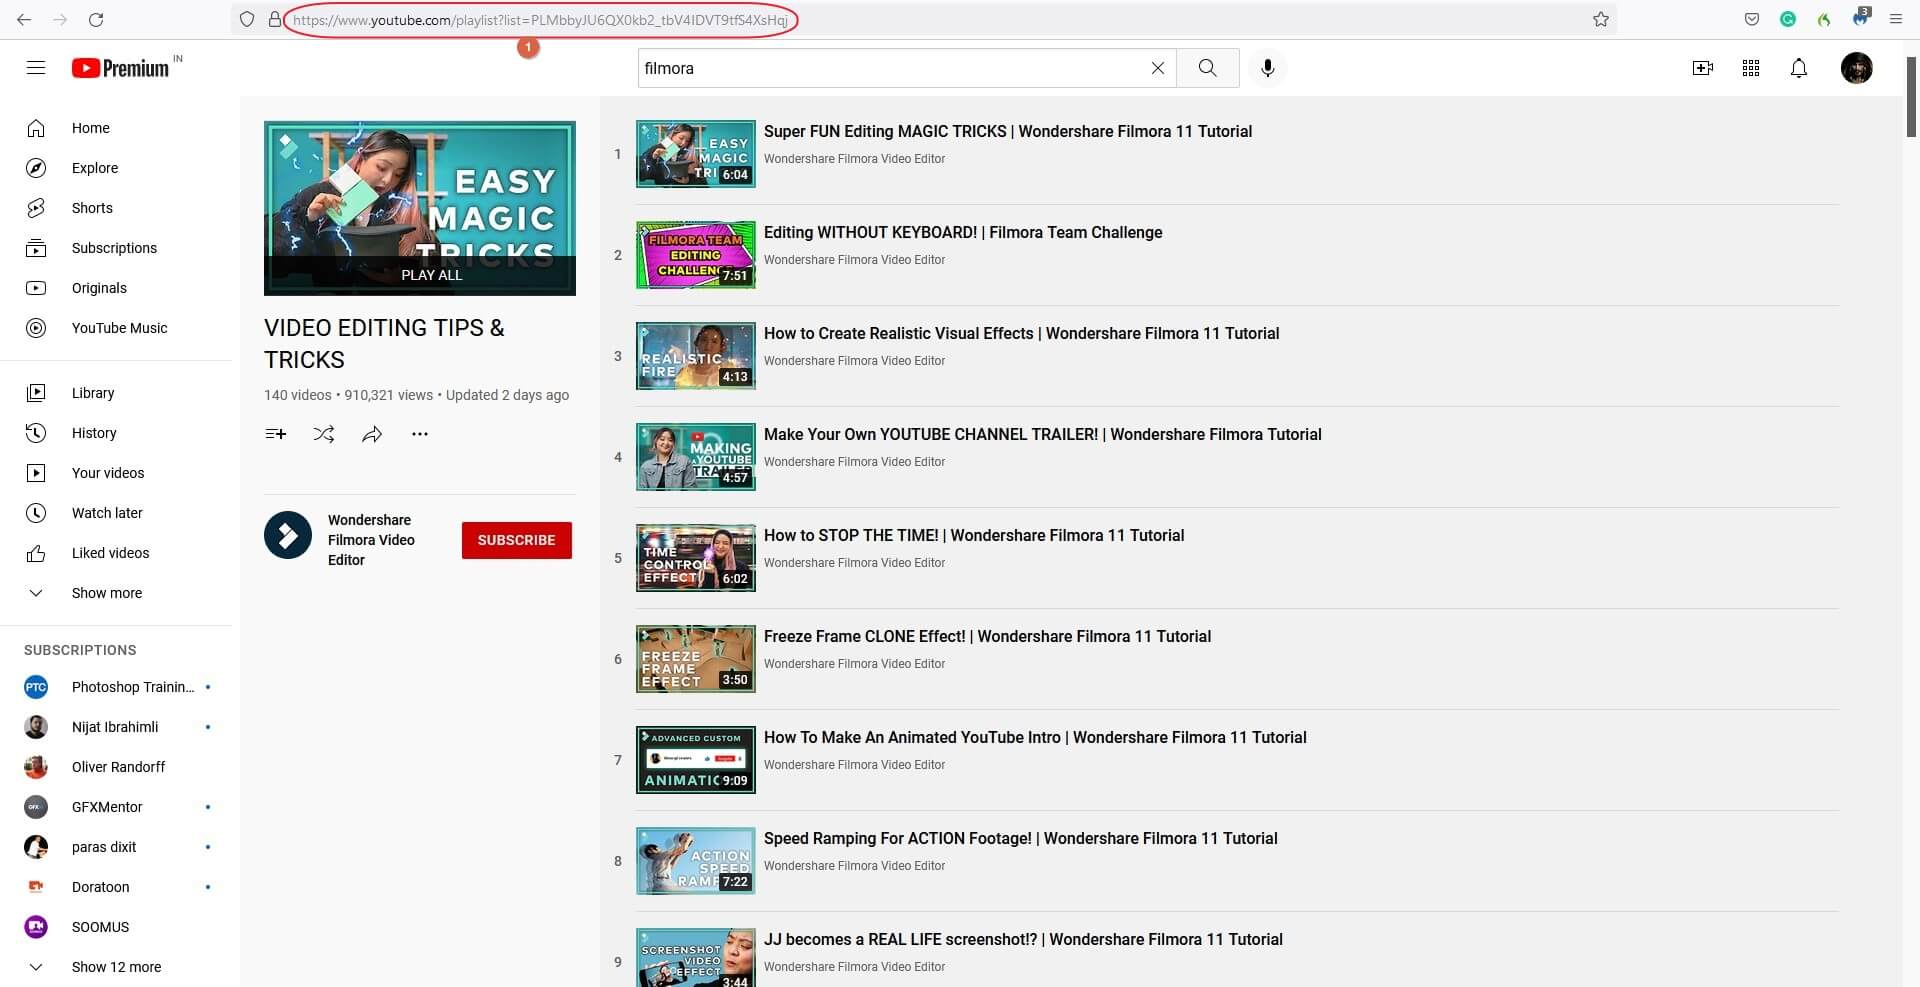Share the playlist

pos(372,434)
